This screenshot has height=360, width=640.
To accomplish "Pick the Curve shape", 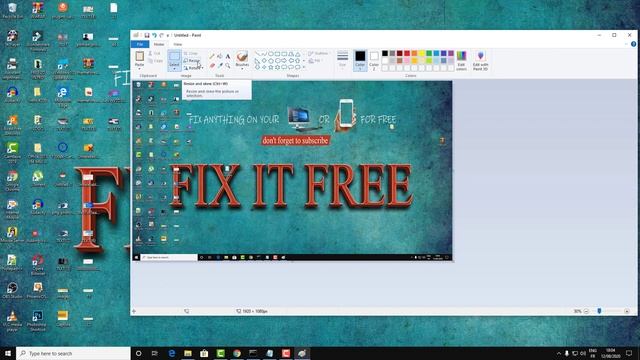I will pos(264,53).
